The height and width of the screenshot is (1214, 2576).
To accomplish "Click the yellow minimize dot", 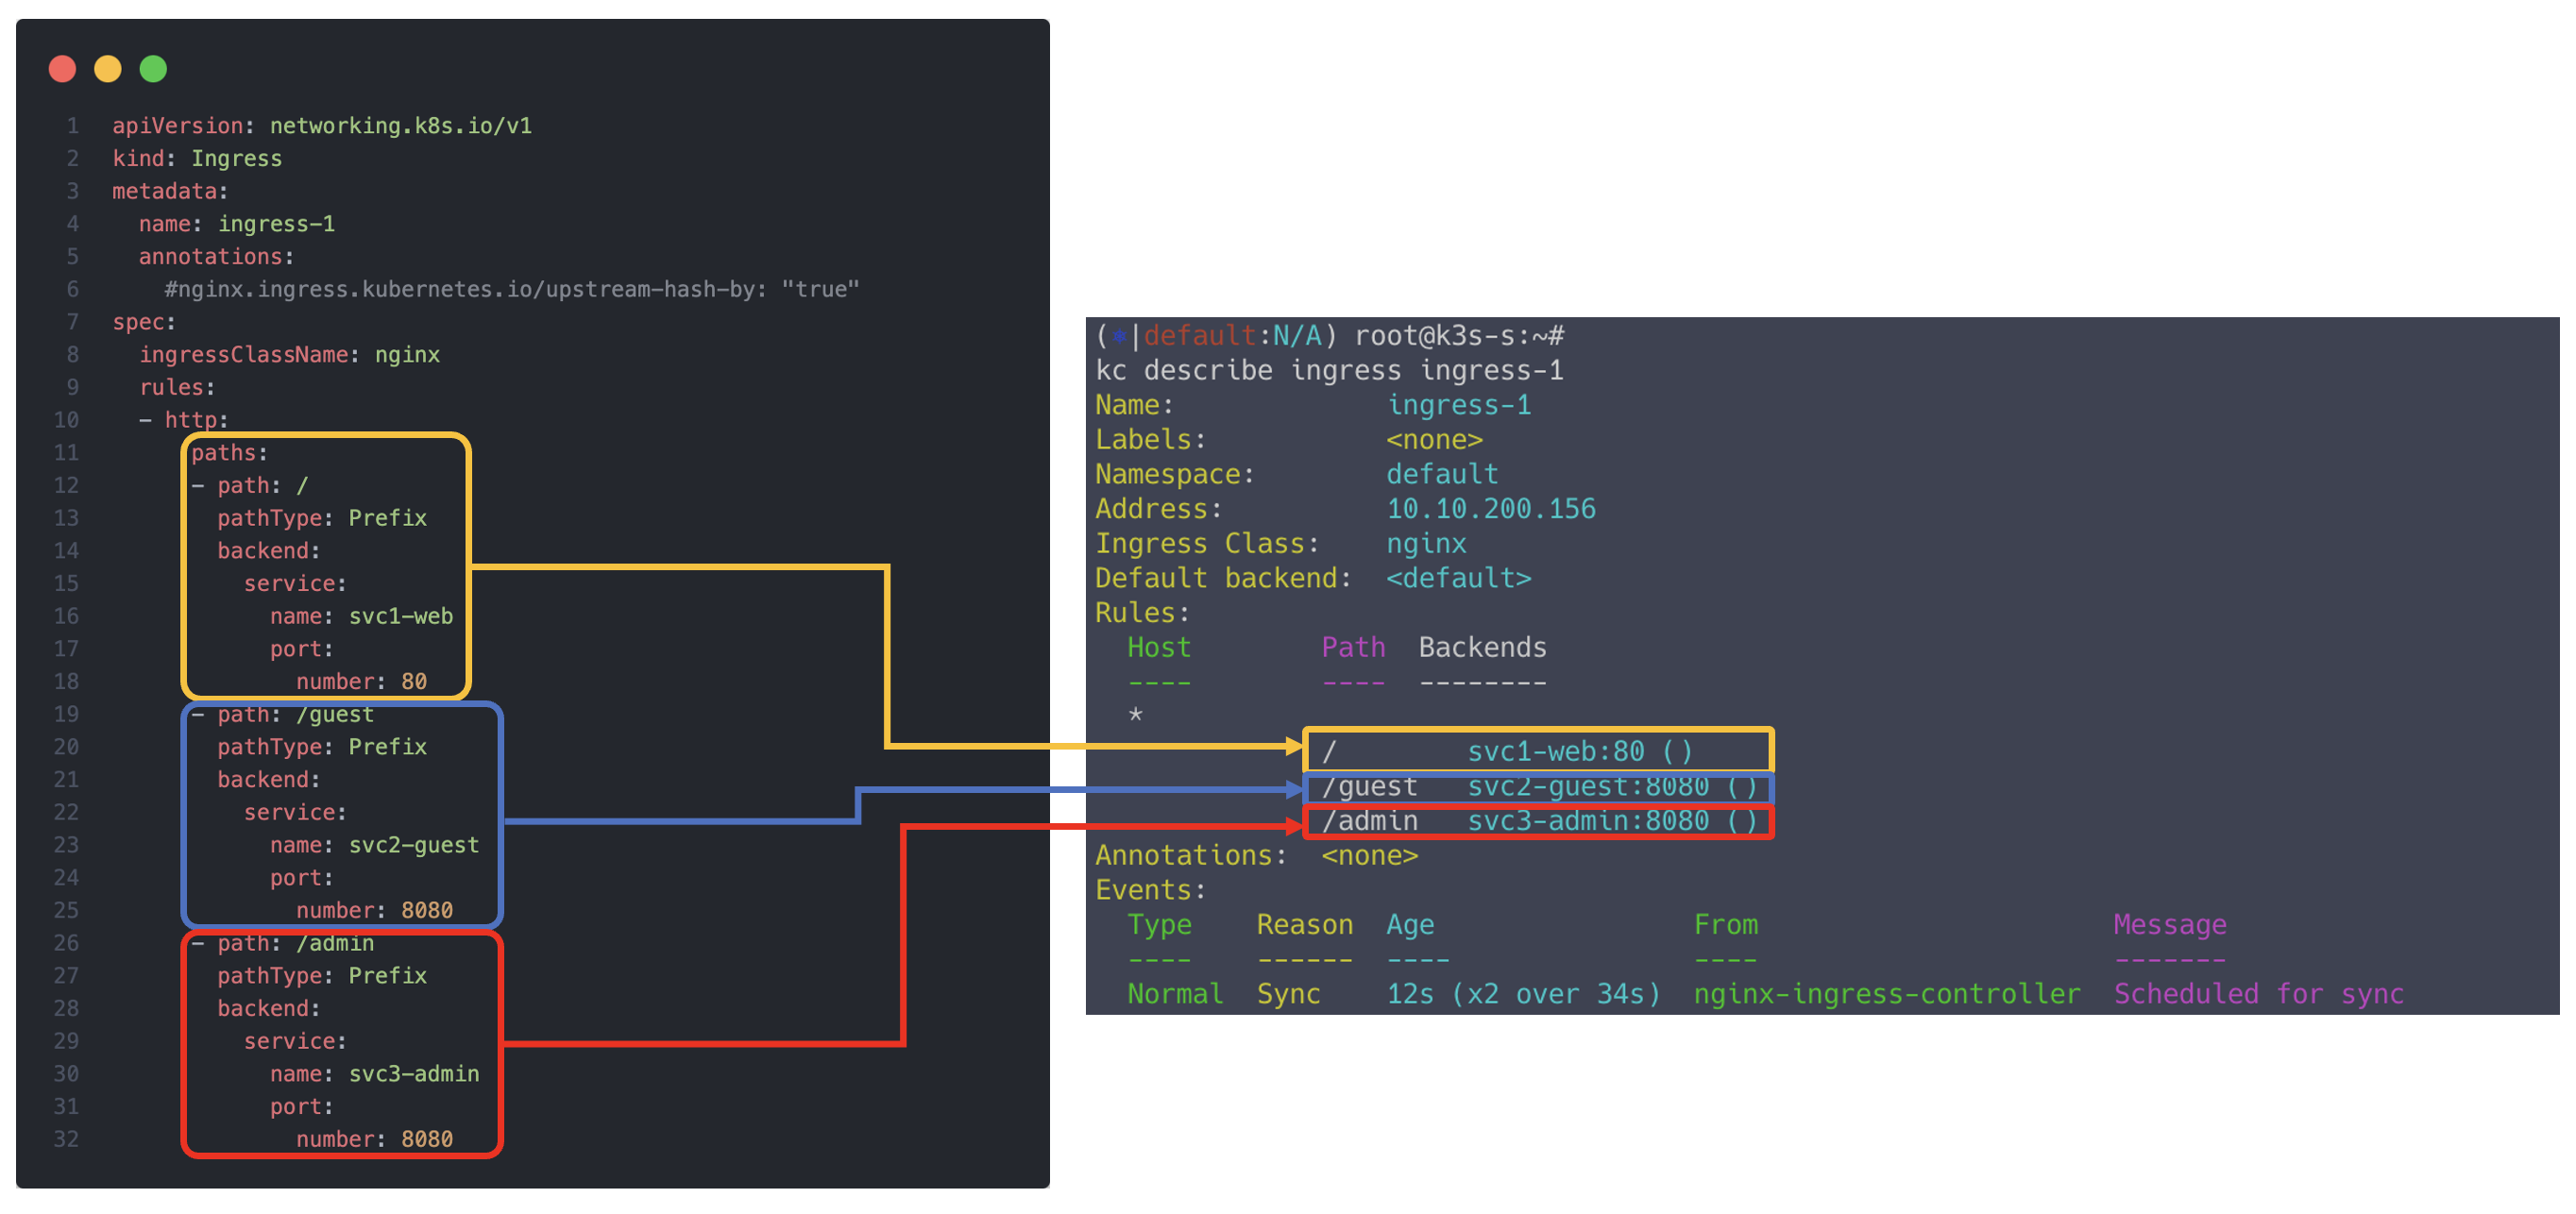I will [108, 69].
